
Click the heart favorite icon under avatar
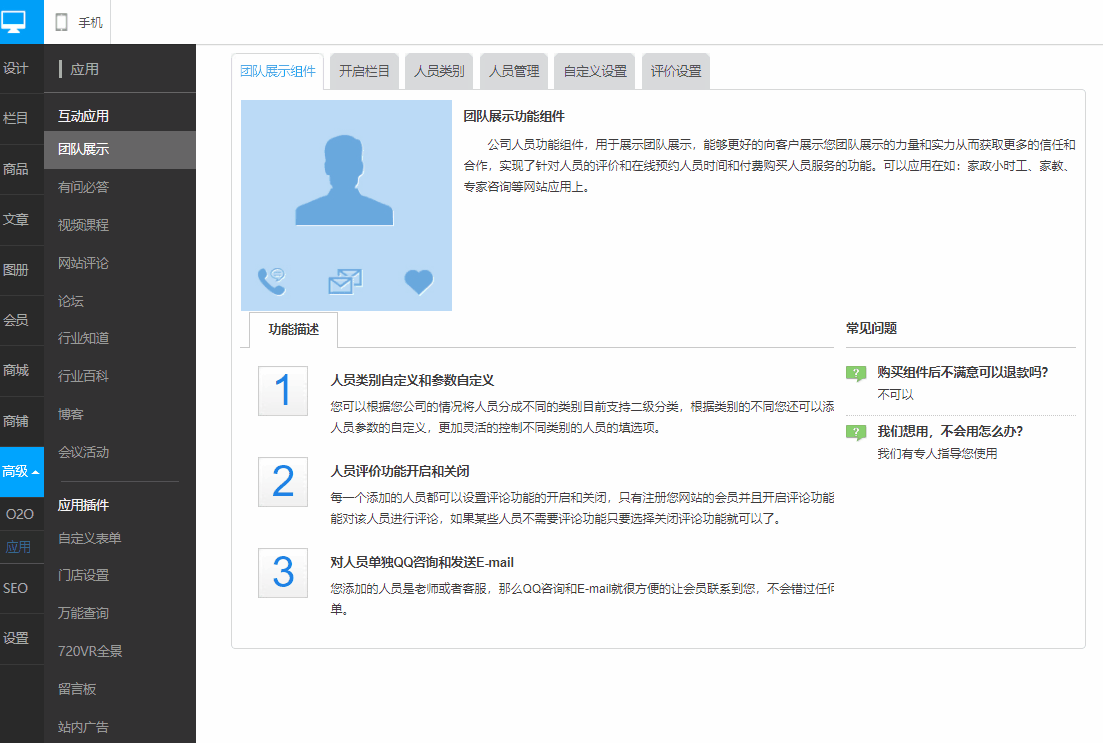(419, 281)
